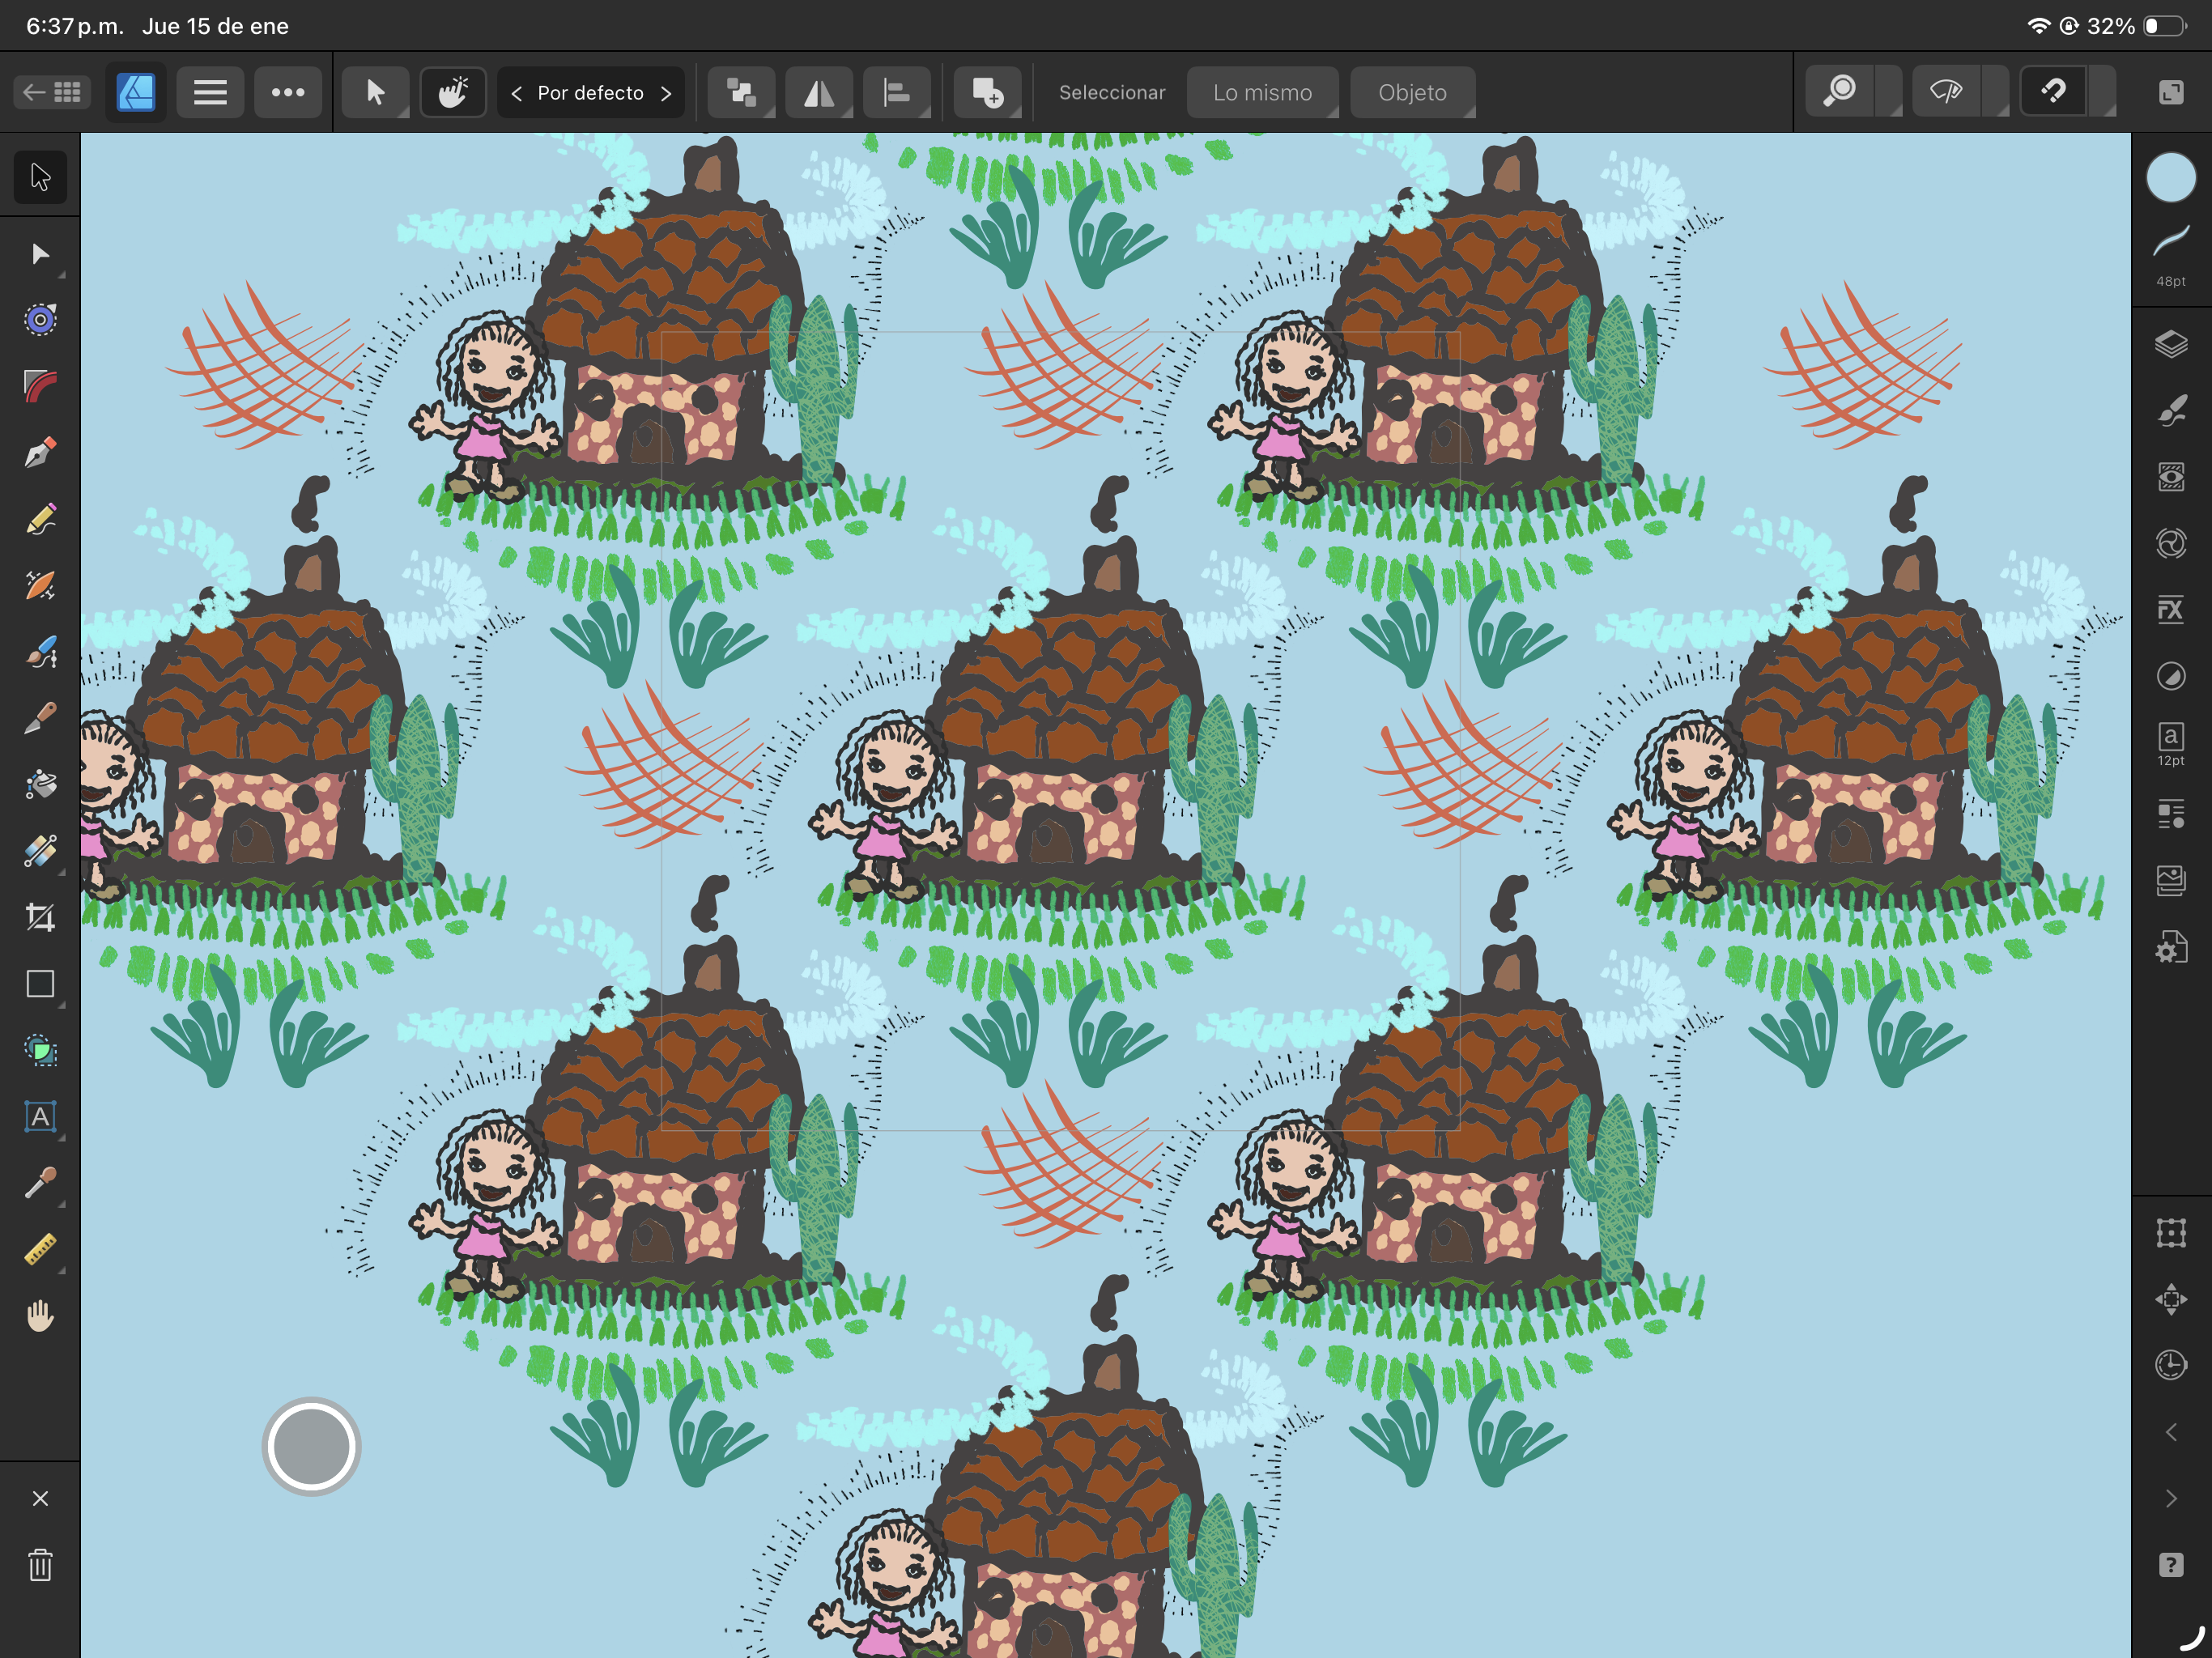Viewport: 2212px width, 1658px height.
Task: Select the Knife tool
Action: click(x=40, y=718)
